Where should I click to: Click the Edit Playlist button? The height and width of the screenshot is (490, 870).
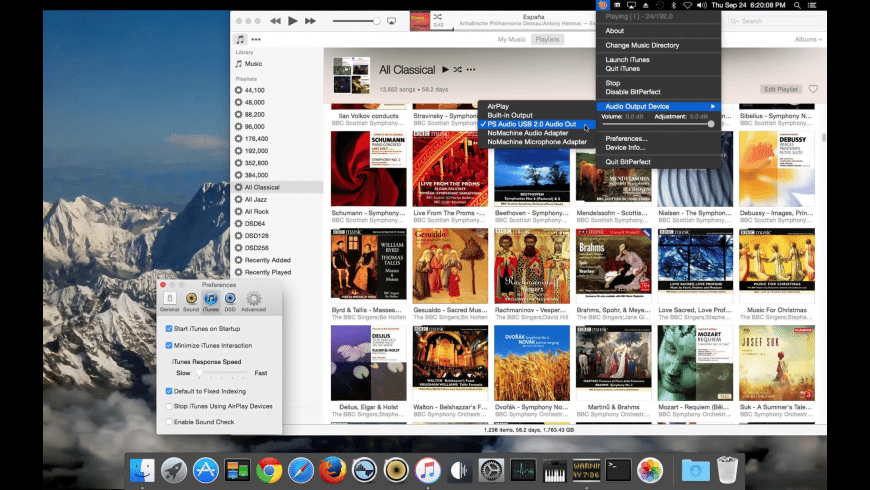coord(781,89)
